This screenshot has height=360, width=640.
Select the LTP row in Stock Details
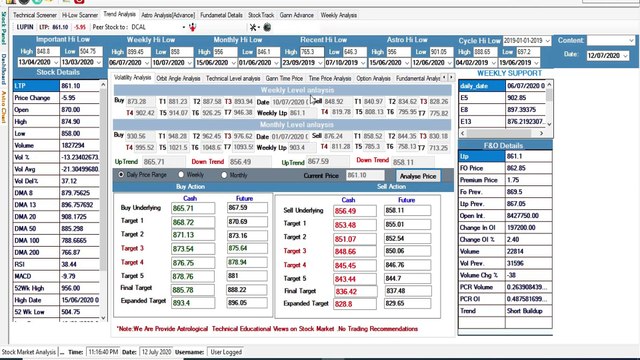pos(56,86)
